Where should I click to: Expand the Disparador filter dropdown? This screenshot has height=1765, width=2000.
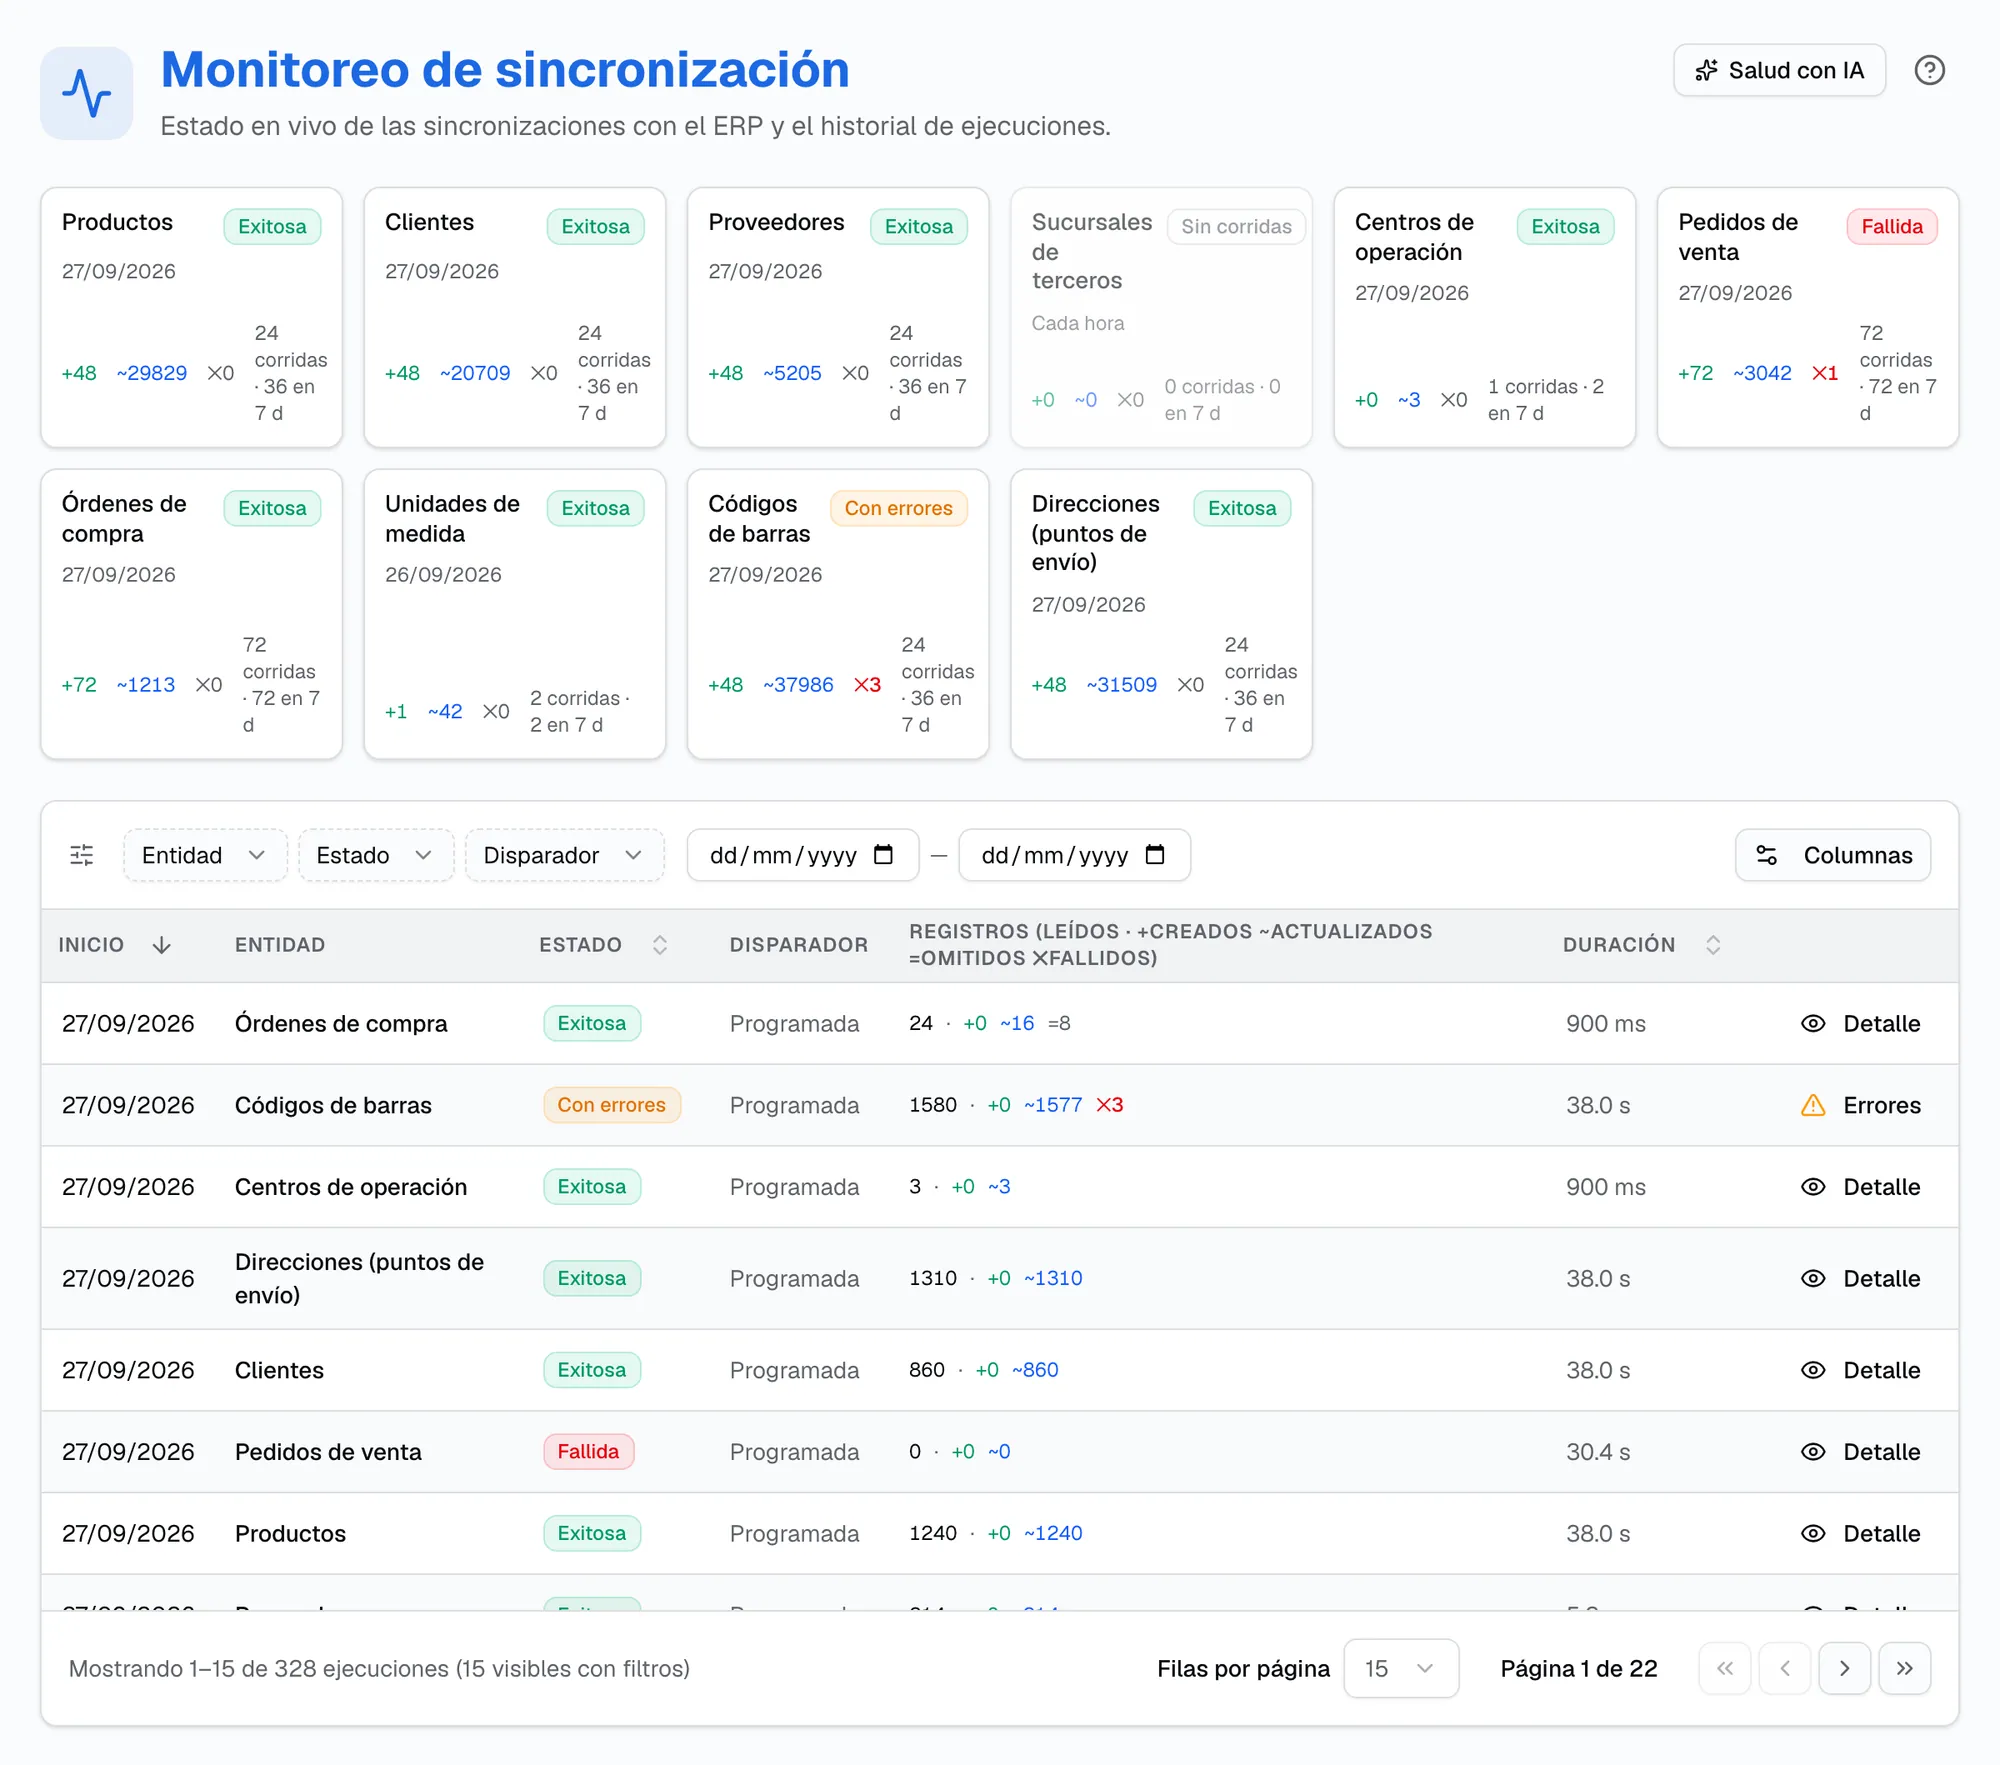click(x=564, y=855)
